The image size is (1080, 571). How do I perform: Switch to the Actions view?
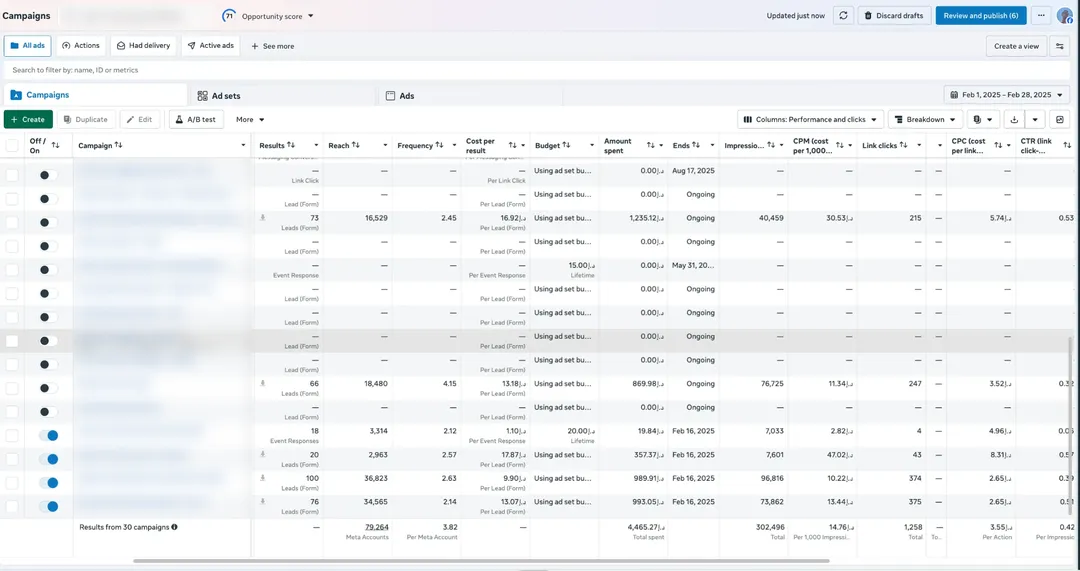pos(81,46)
